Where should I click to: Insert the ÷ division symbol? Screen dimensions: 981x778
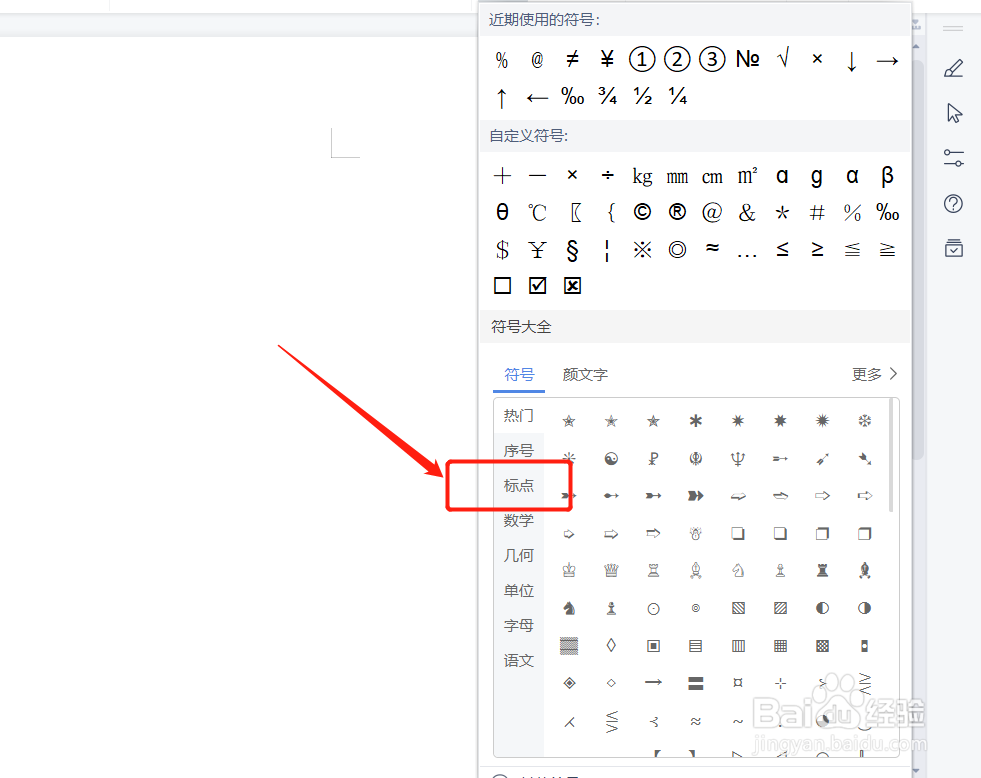[607, 176]
